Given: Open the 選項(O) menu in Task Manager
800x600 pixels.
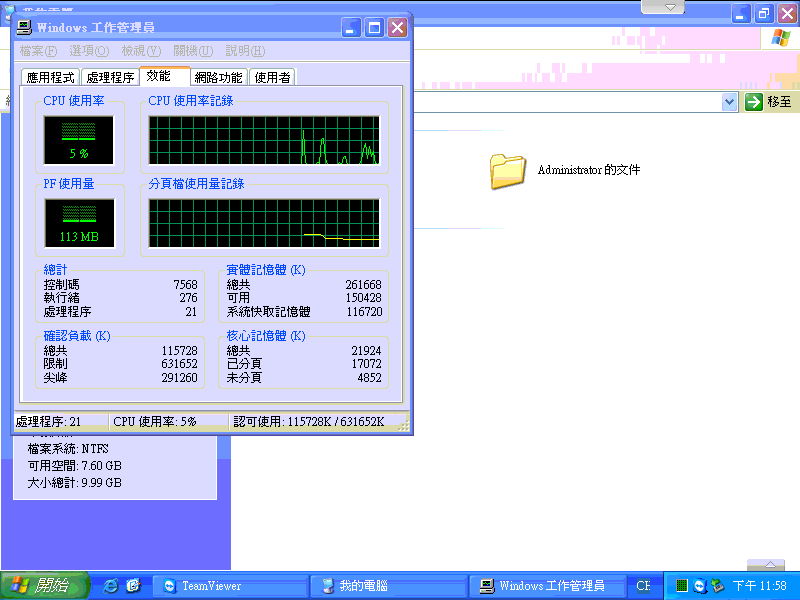Looking at the screenshot, I should point(89,51).
